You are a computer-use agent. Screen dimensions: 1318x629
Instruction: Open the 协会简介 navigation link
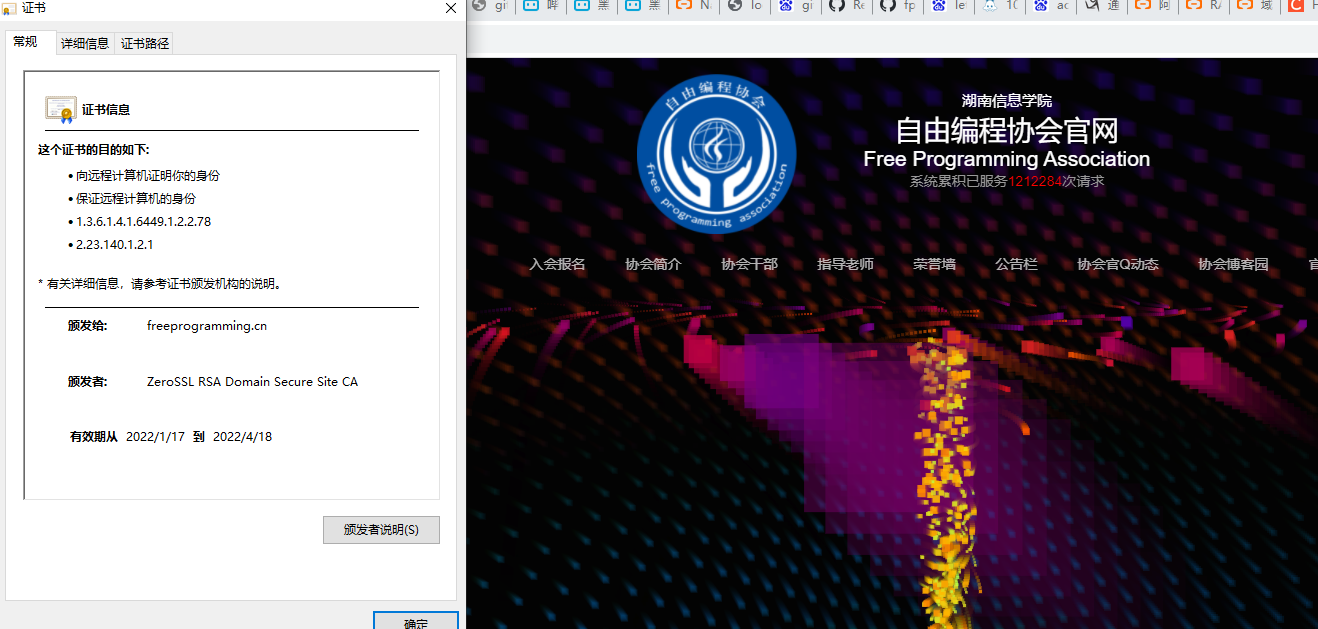(x=653, y=264)
